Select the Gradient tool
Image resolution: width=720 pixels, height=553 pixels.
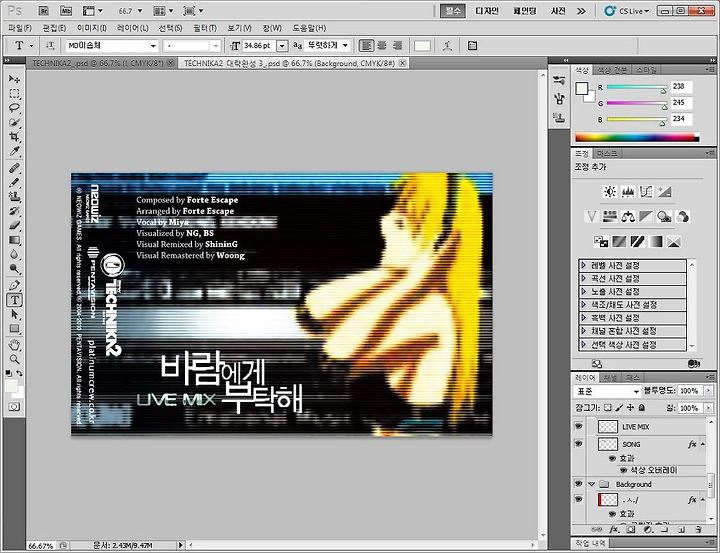click(x=14, y=240)
